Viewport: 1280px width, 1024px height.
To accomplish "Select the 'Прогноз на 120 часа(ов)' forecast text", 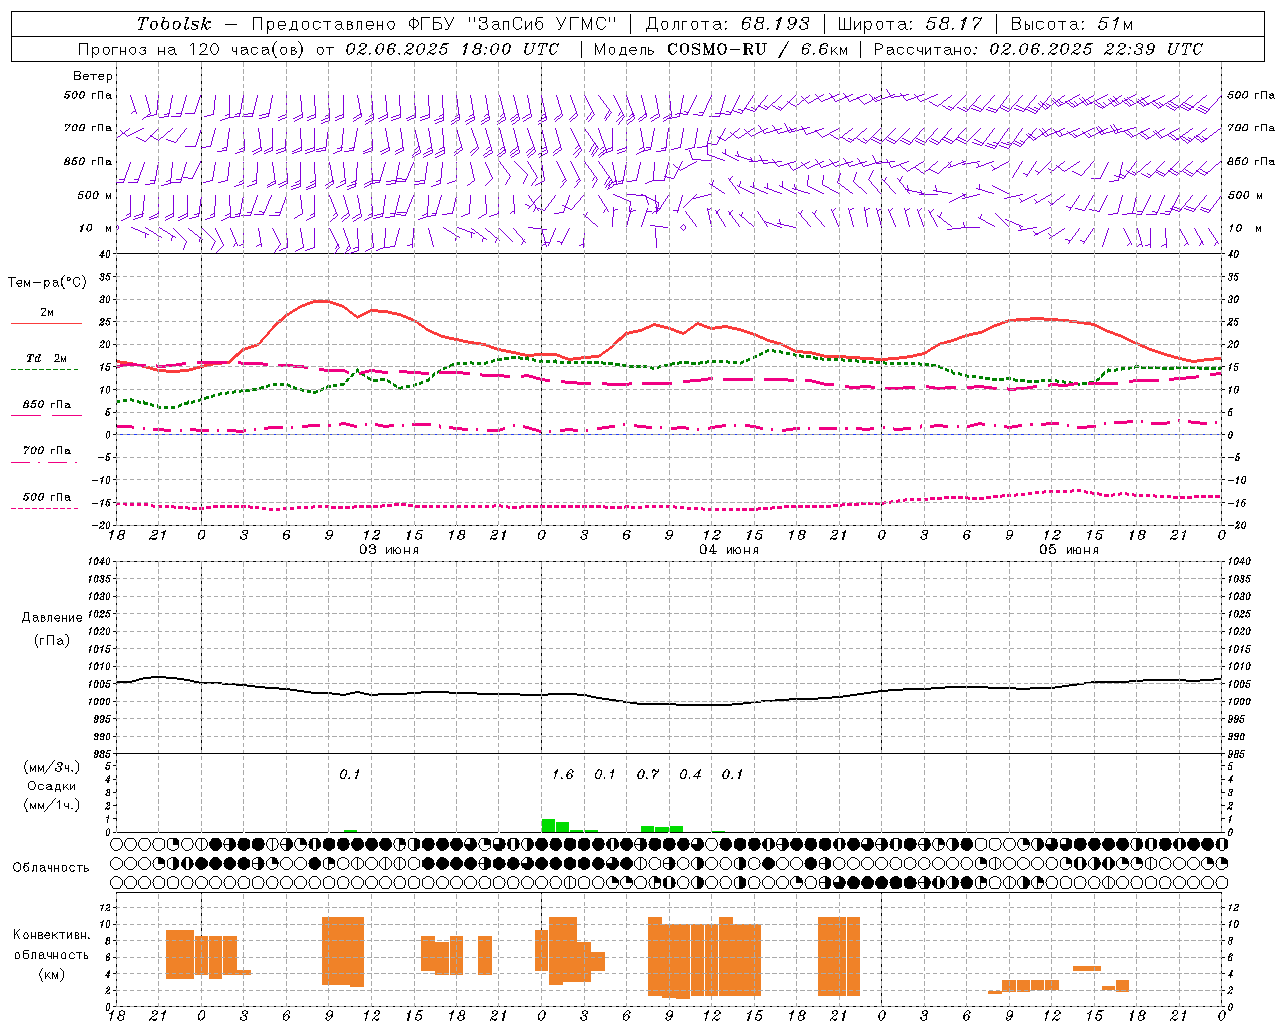I will [193, 49].
